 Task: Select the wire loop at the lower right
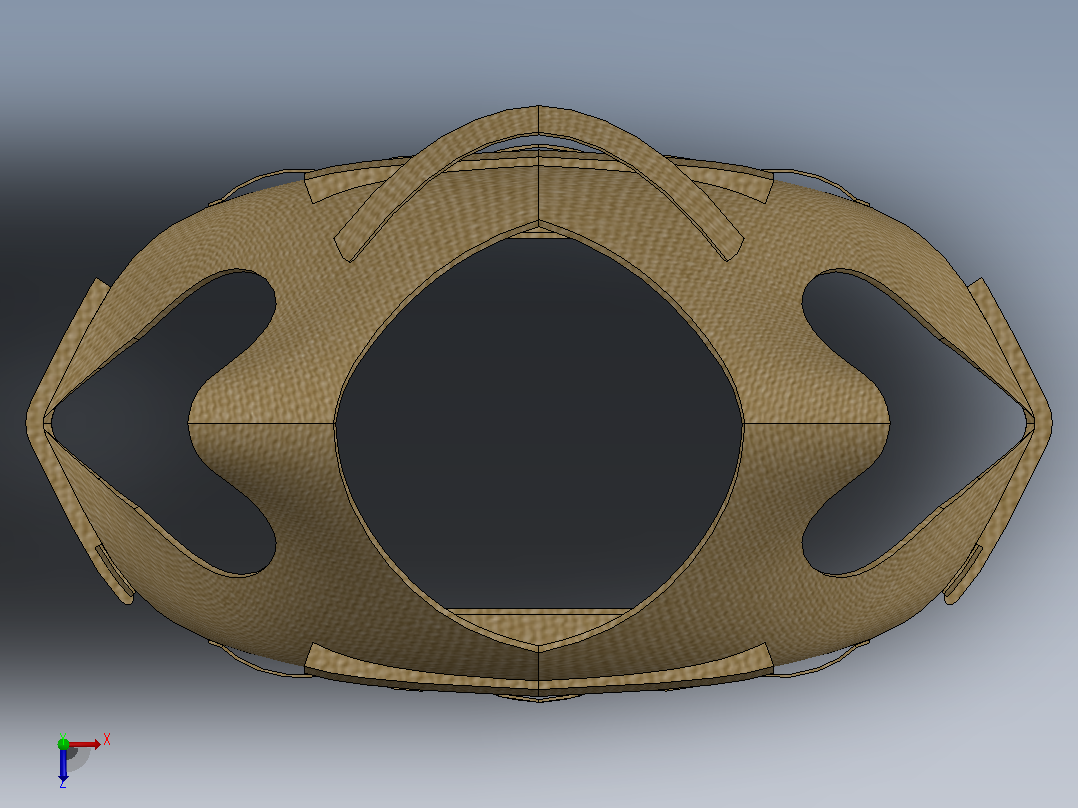pos(818,662)
